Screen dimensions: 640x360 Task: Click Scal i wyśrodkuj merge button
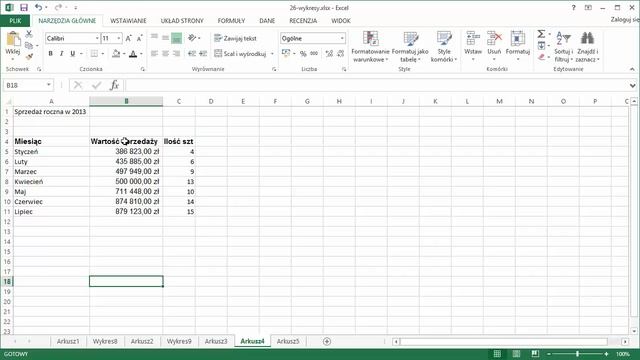tap(241, 53)
